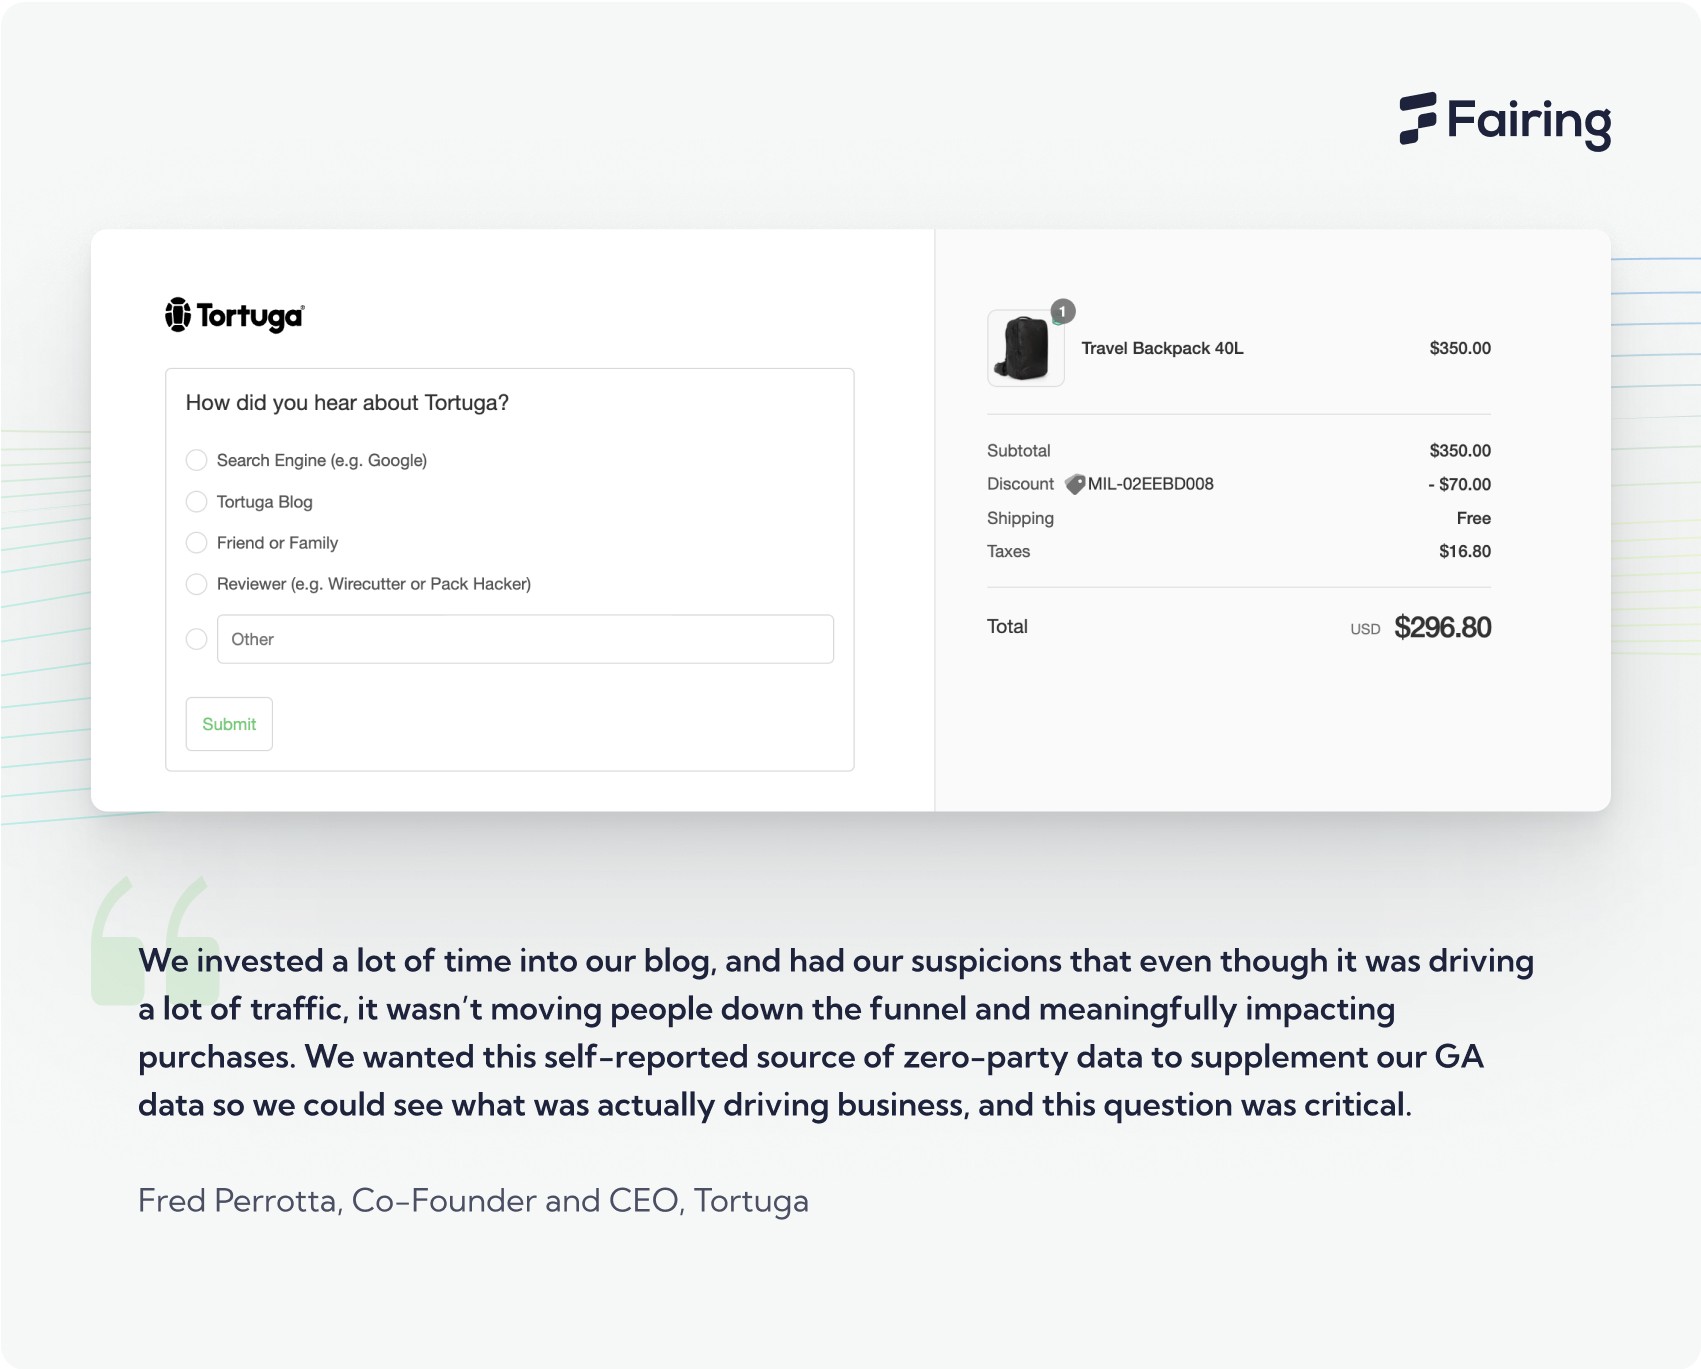Select Tortuga Blog radio option
Screen dimensions: 1701x1369
[x=197, y=501]
